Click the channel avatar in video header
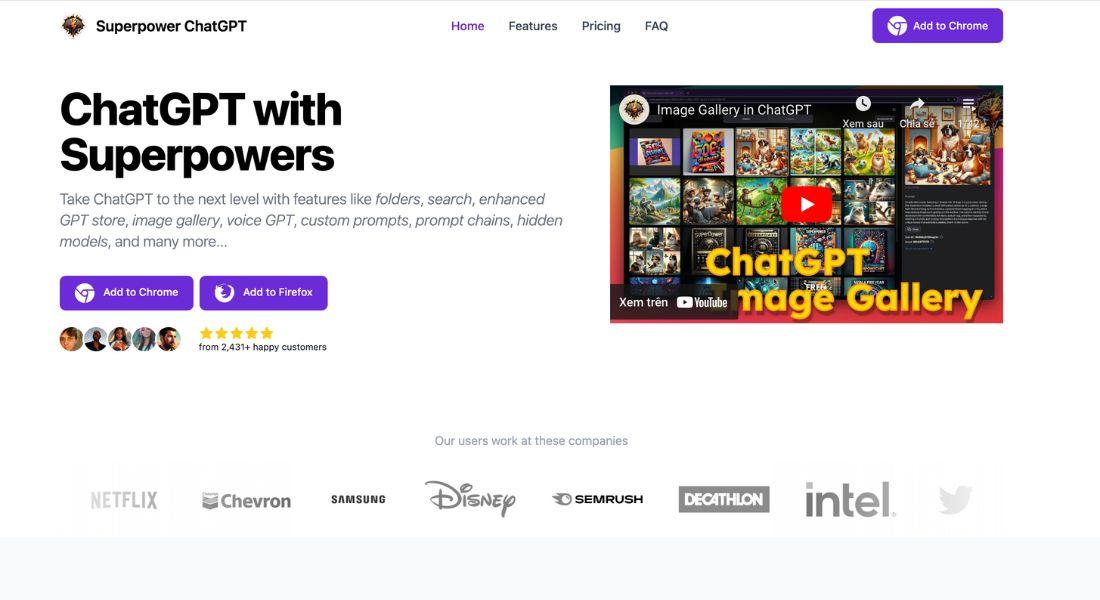1100x600 pixels. click(x=634, y=110)
